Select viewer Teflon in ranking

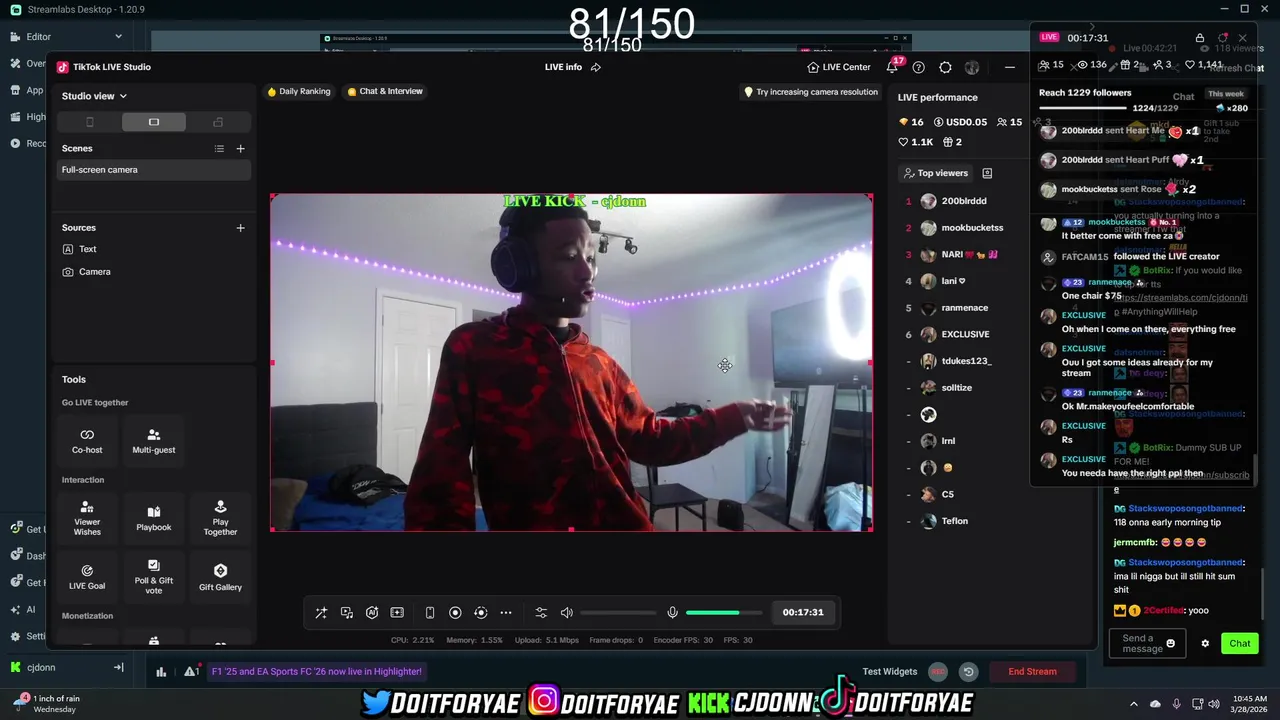coord(955,521)
